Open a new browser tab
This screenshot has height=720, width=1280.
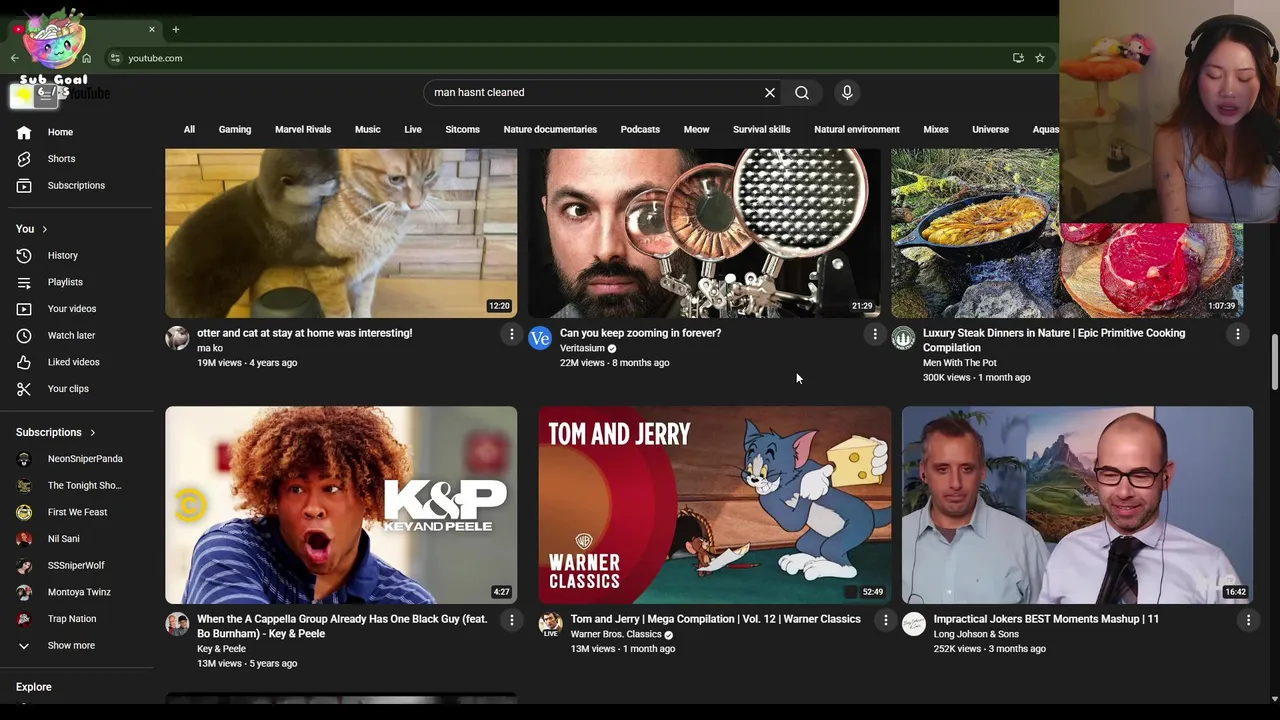pyautogui.click(x=175, y=29)
